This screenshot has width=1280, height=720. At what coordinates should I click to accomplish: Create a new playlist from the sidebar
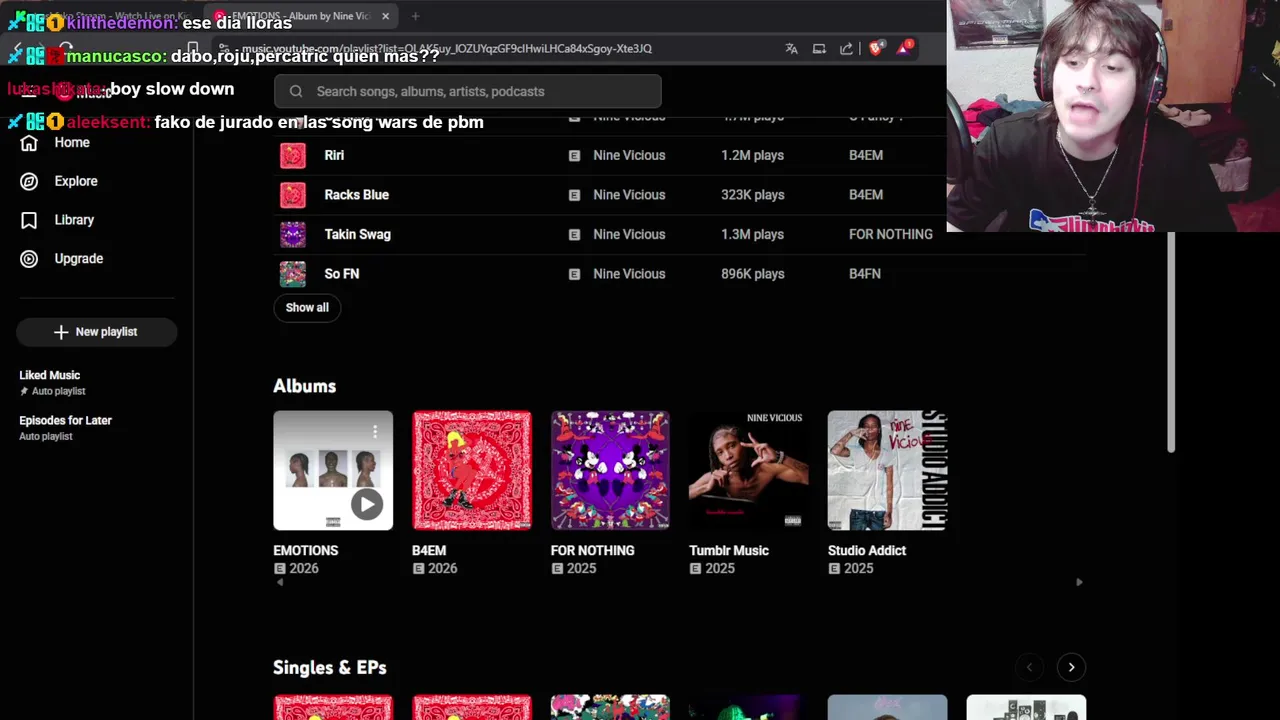(x=97, y=332)
